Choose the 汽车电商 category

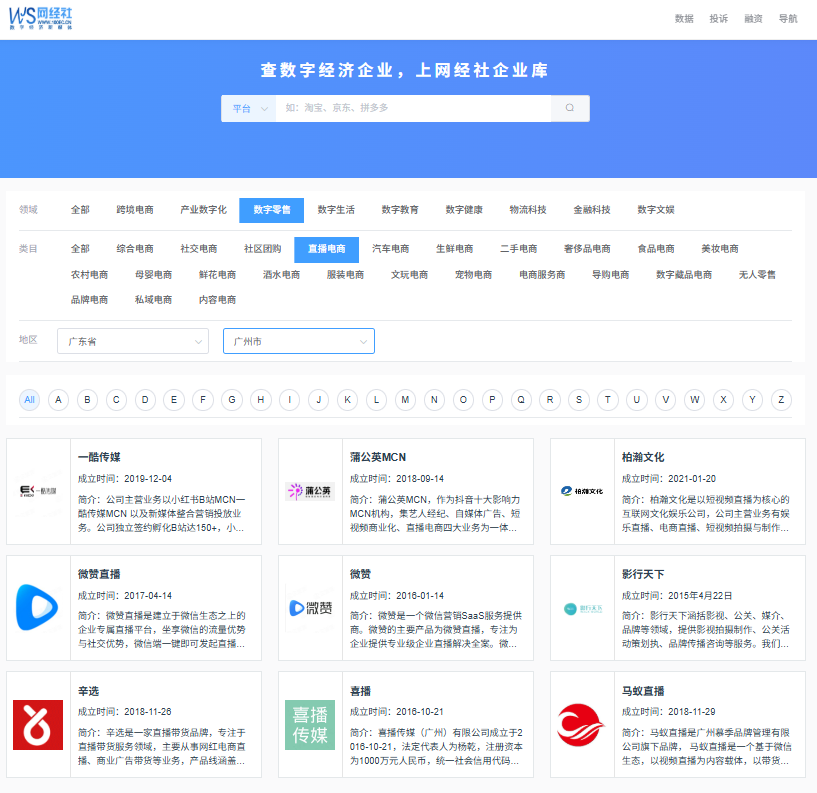coord(391,249)
